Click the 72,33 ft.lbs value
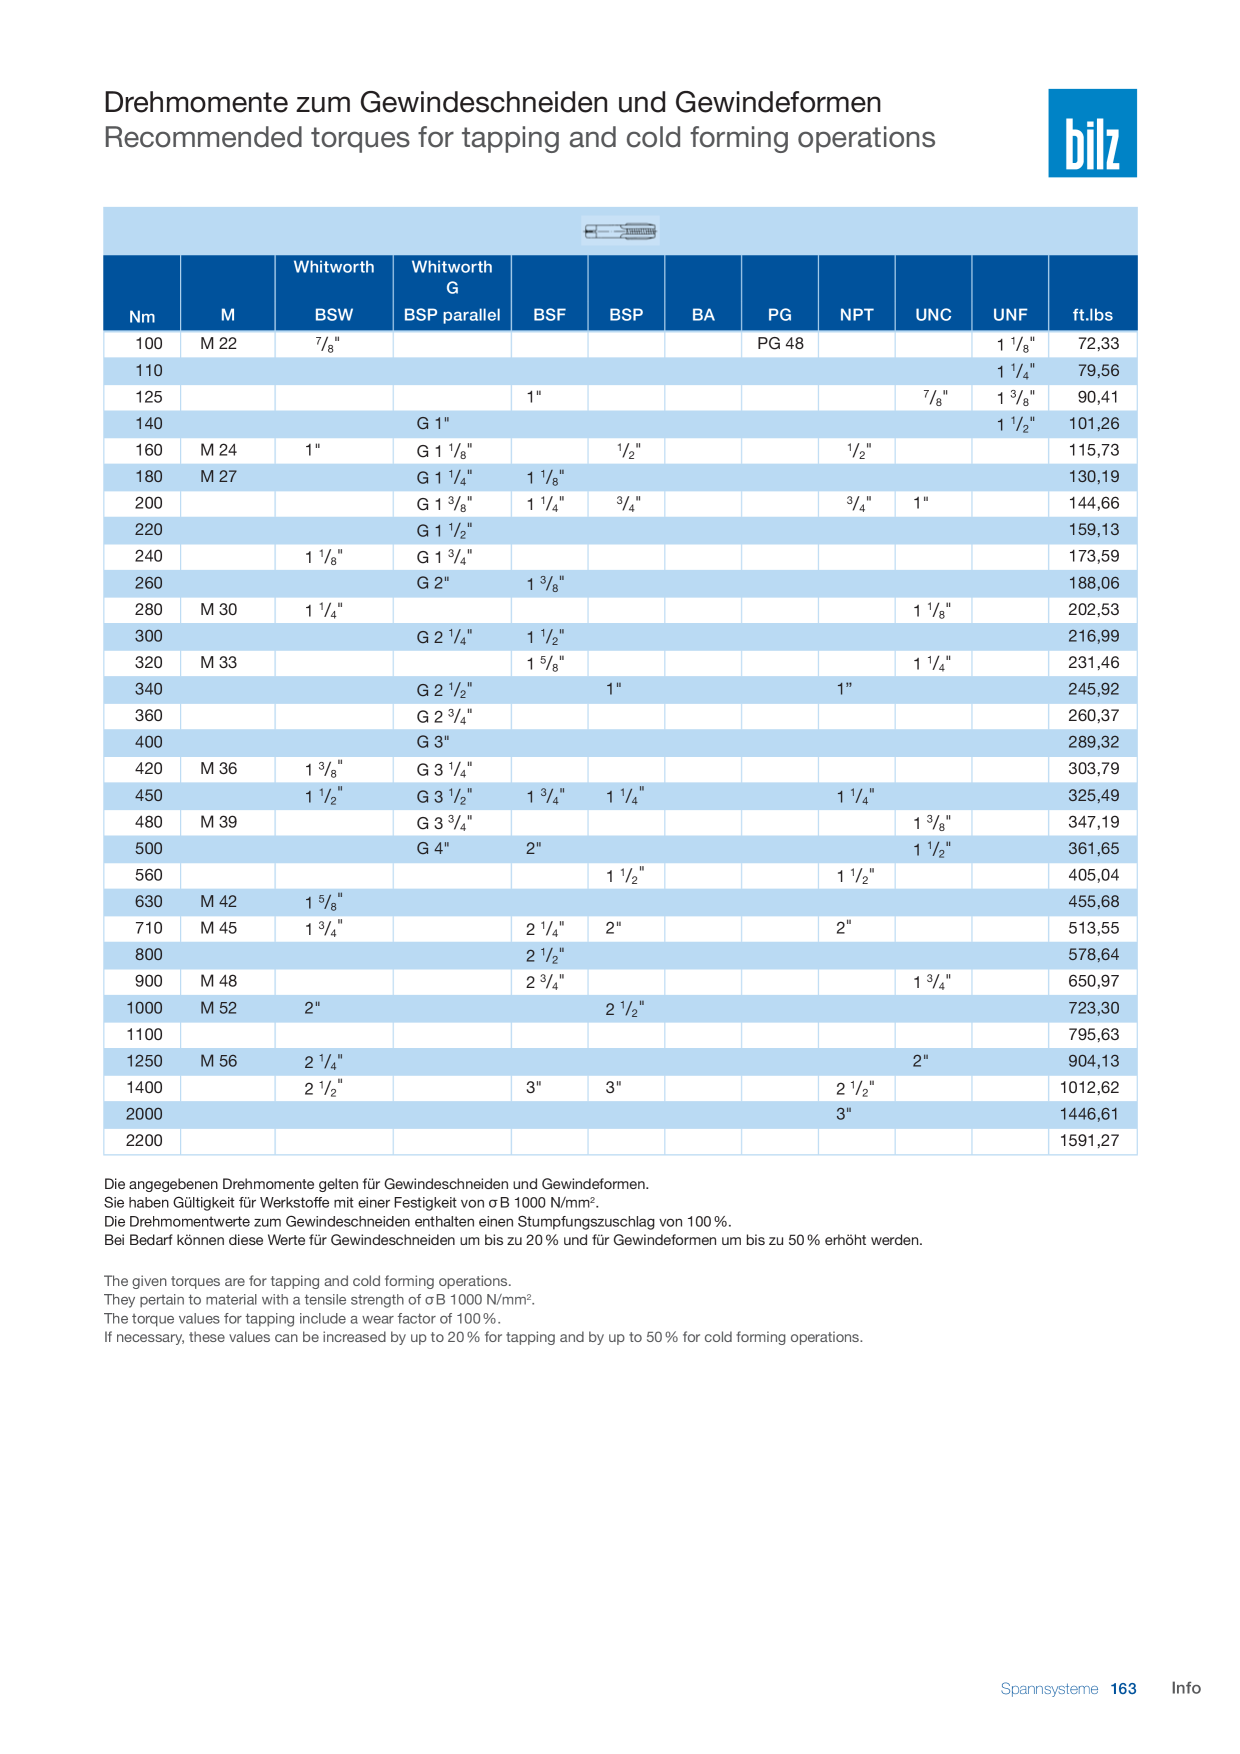 1098,343
